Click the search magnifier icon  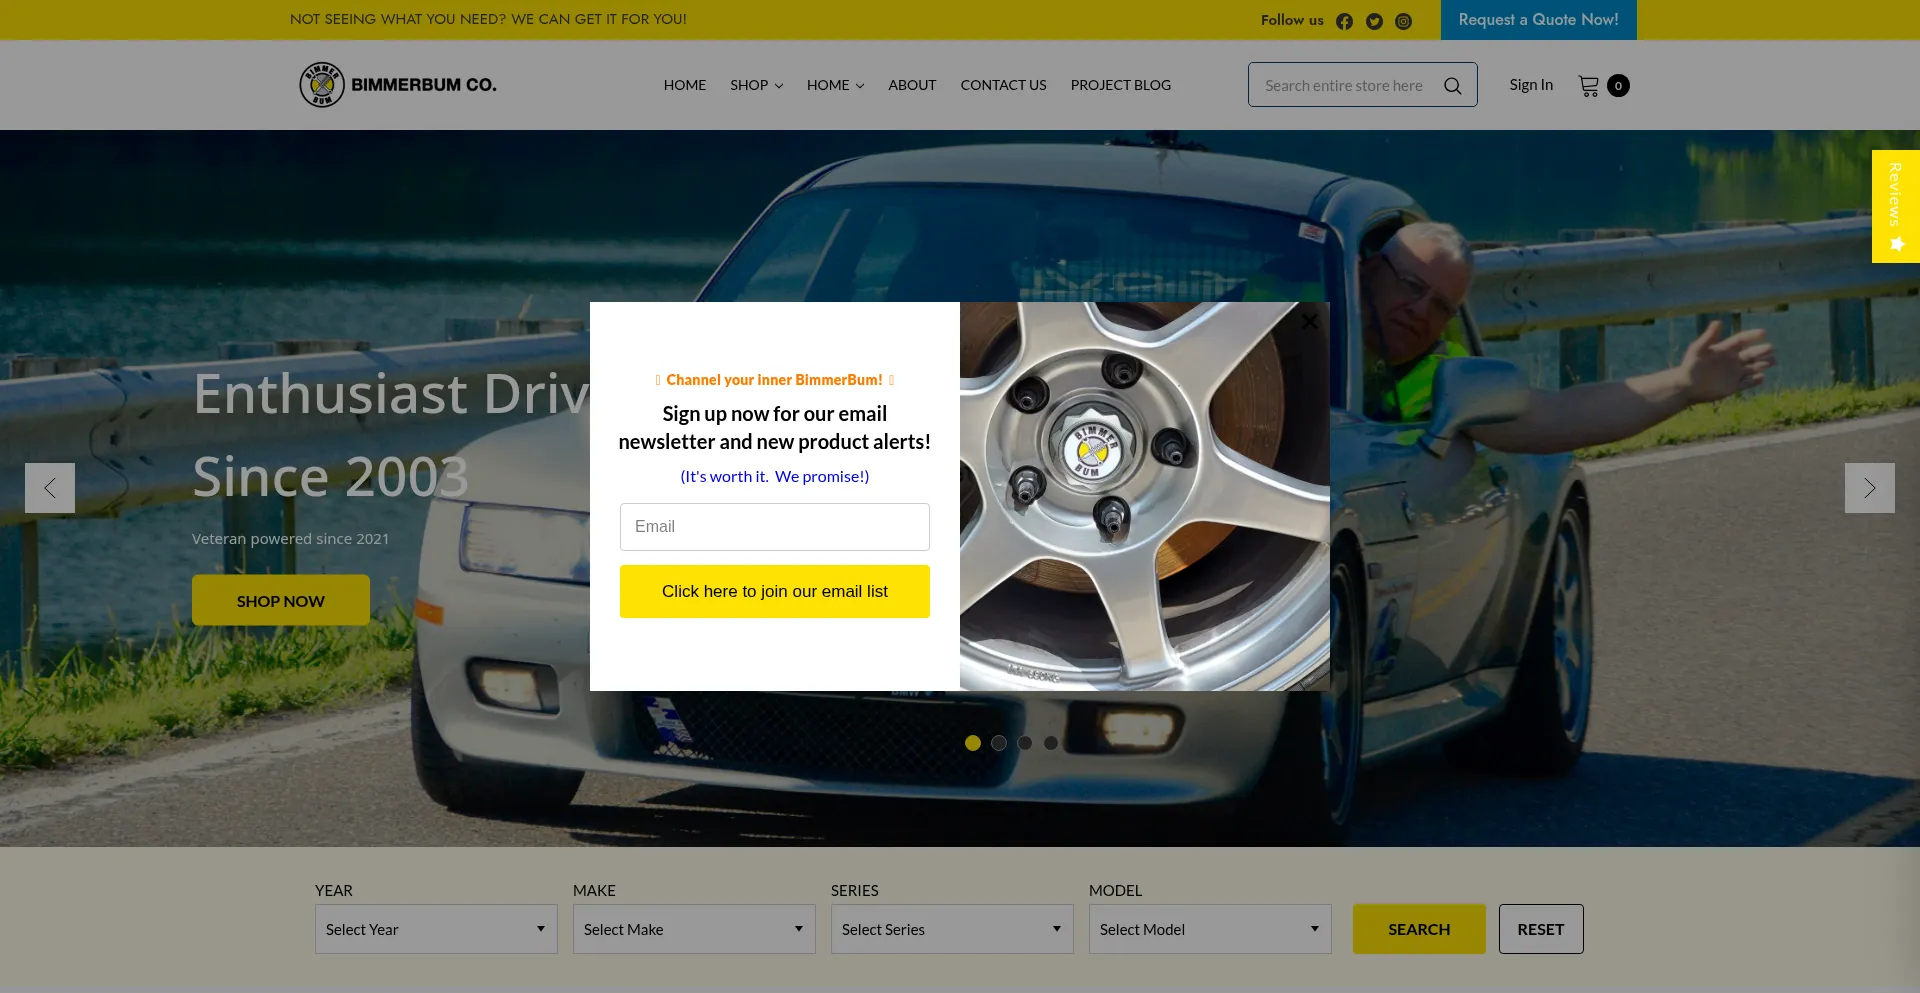[1452, 86]
